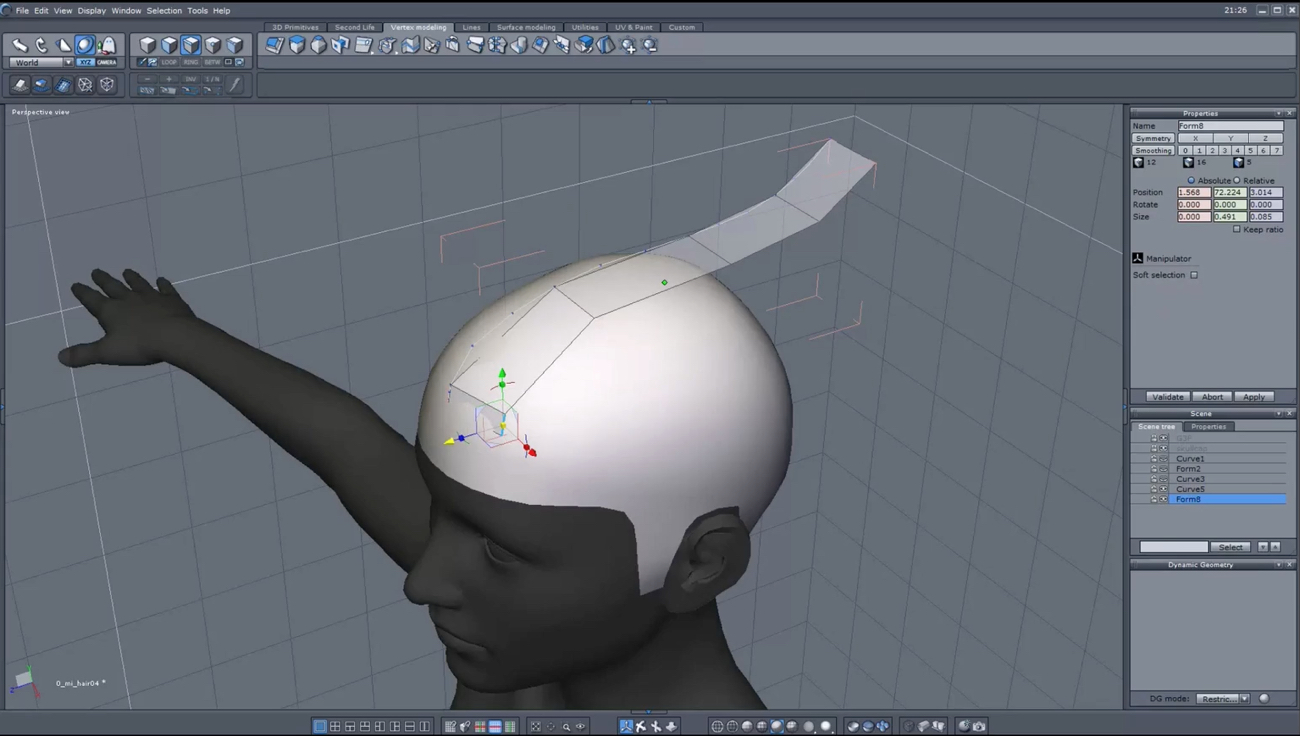1300x736 pixels.
Task: Enable the Soft selection checkbox
Action: tap(1194, 275)
